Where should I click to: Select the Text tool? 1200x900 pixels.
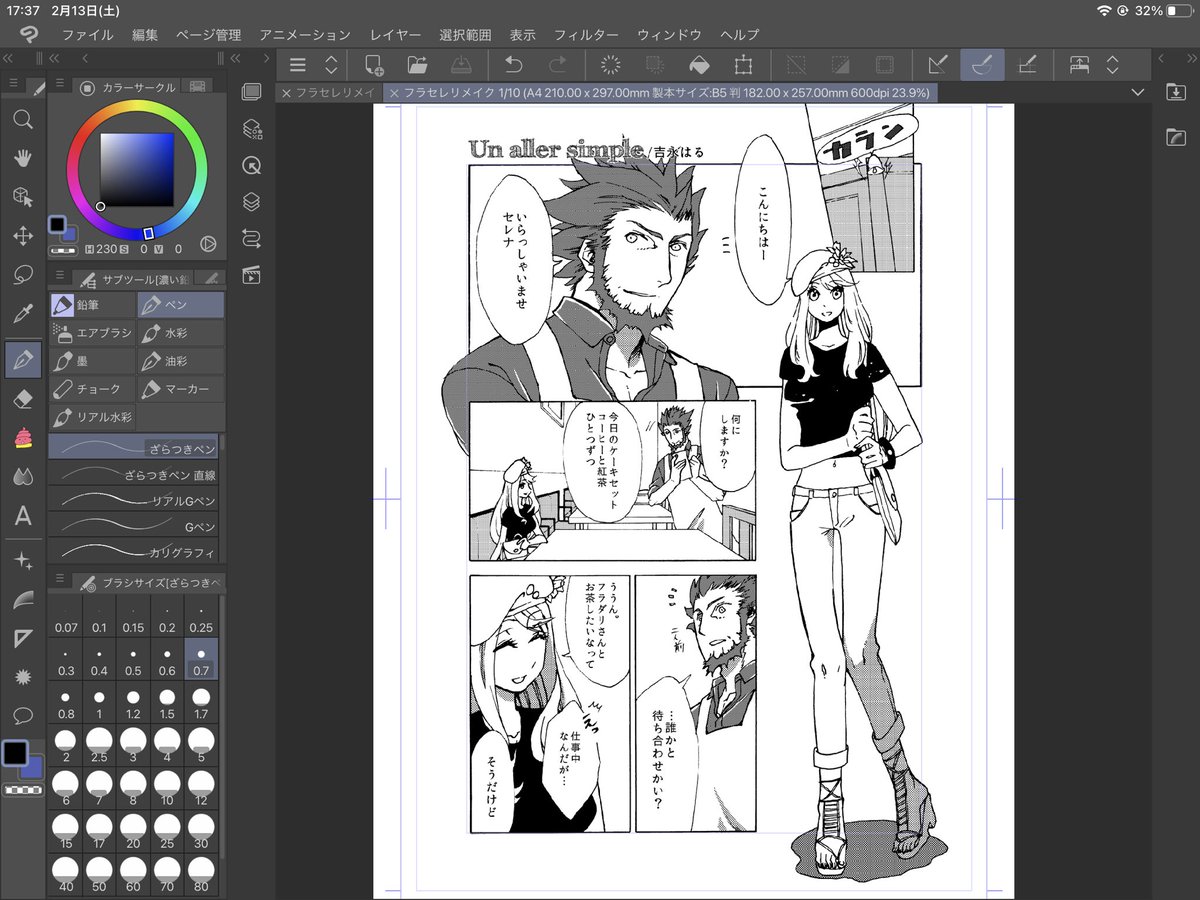23,516
